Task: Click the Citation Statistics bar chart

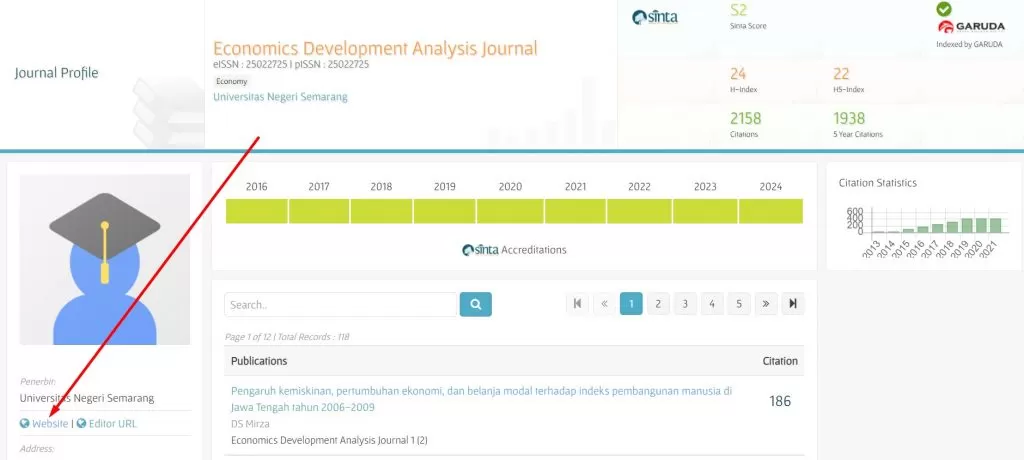Action: [x=924, y=225]
